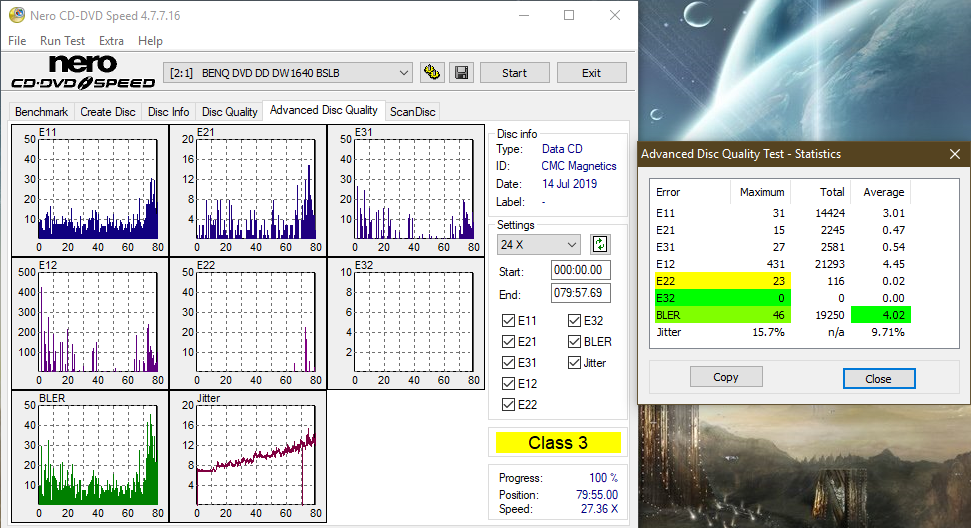
Task: Open the Extra menu
Action: tap(111, 41)
